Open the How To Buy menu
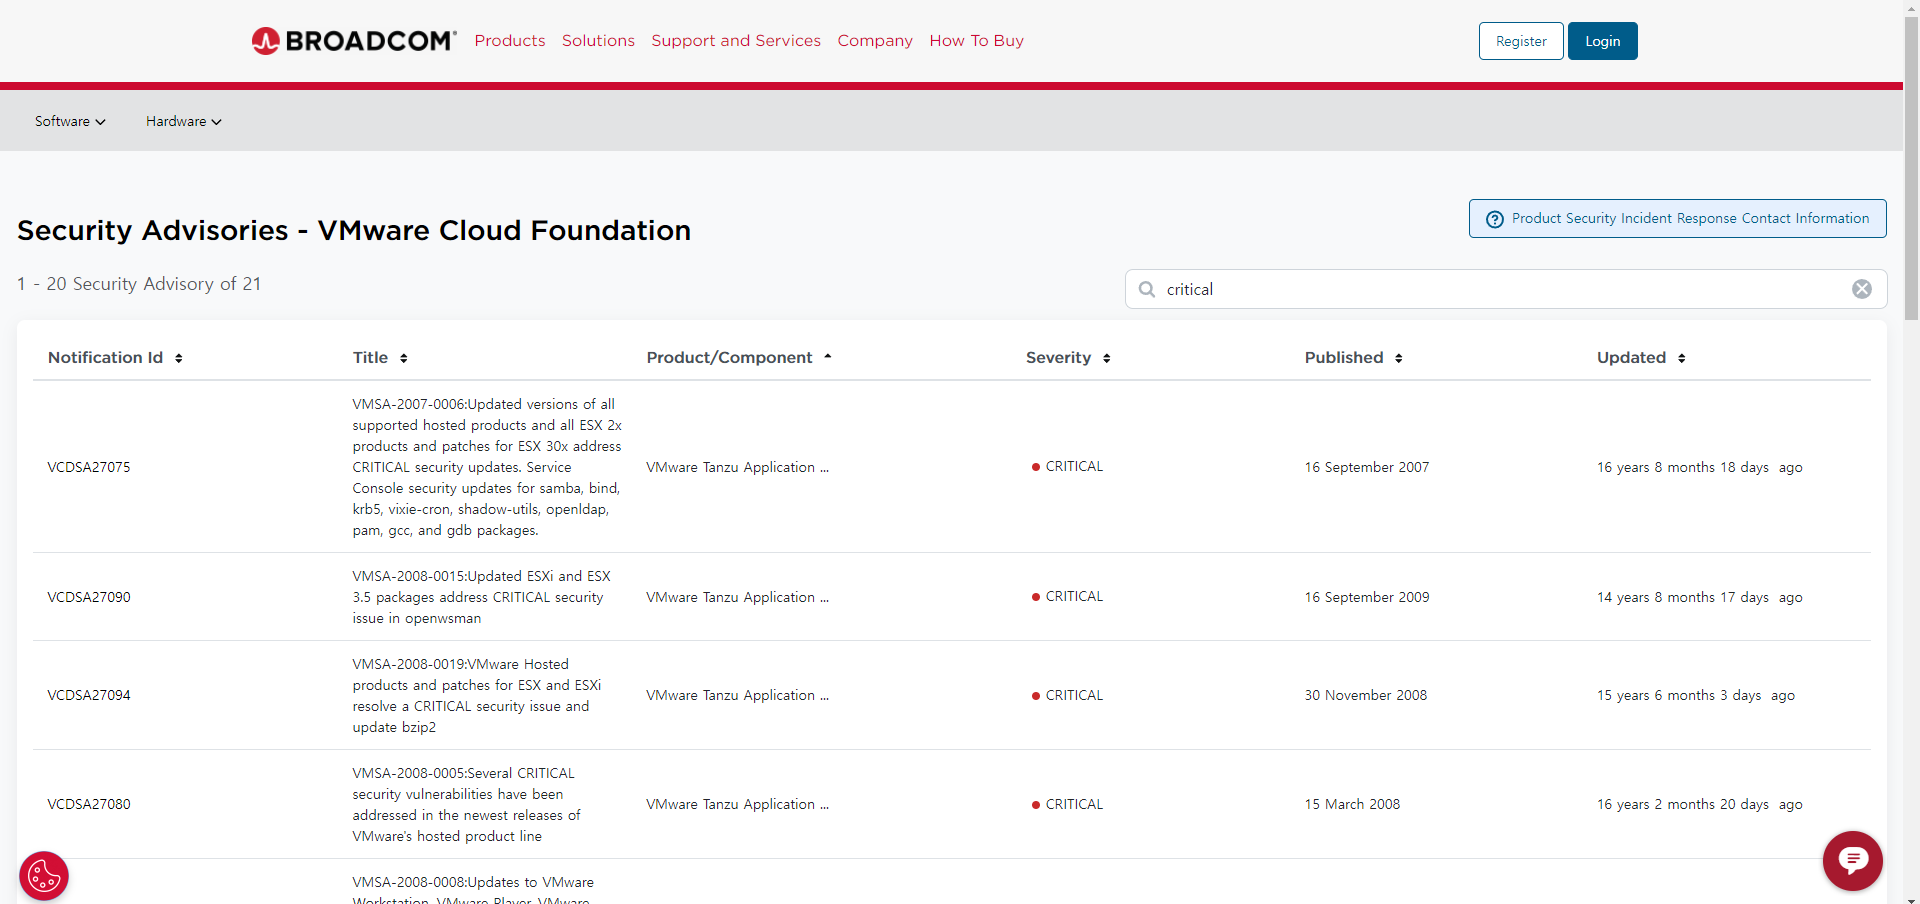The height and width of the screenshot is (904, 1920). coord(976,41)
